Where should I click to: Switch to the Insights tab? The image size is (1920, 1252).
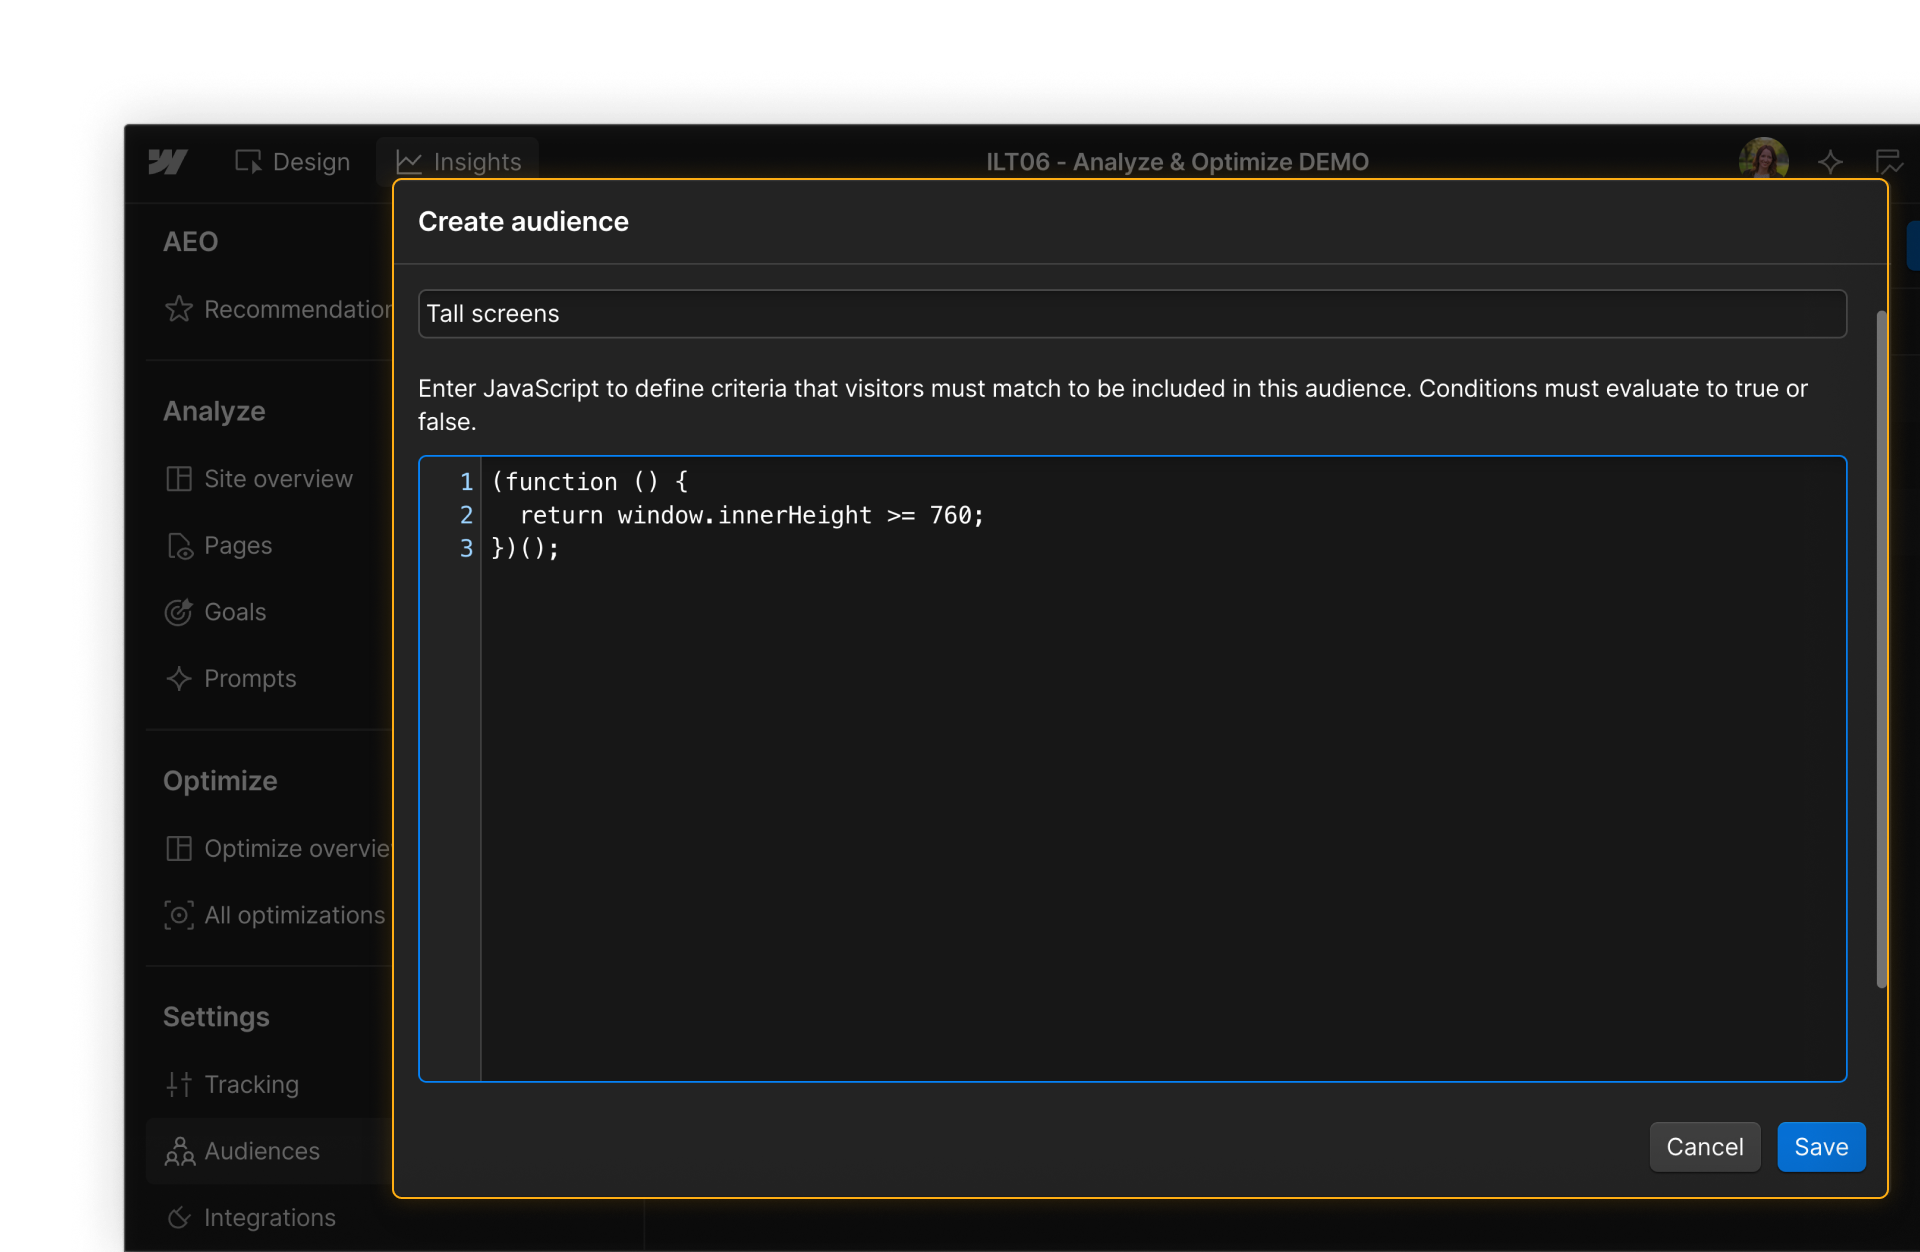tap(458, 161)
